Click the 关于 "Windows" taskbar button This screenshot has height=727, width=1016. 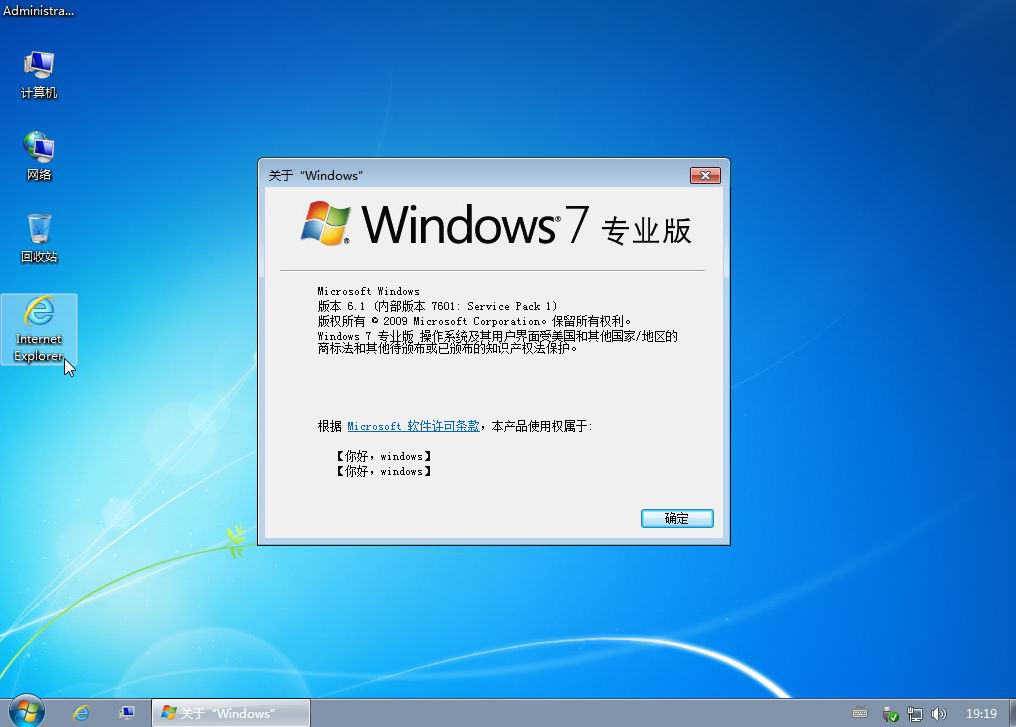[231, 713]
